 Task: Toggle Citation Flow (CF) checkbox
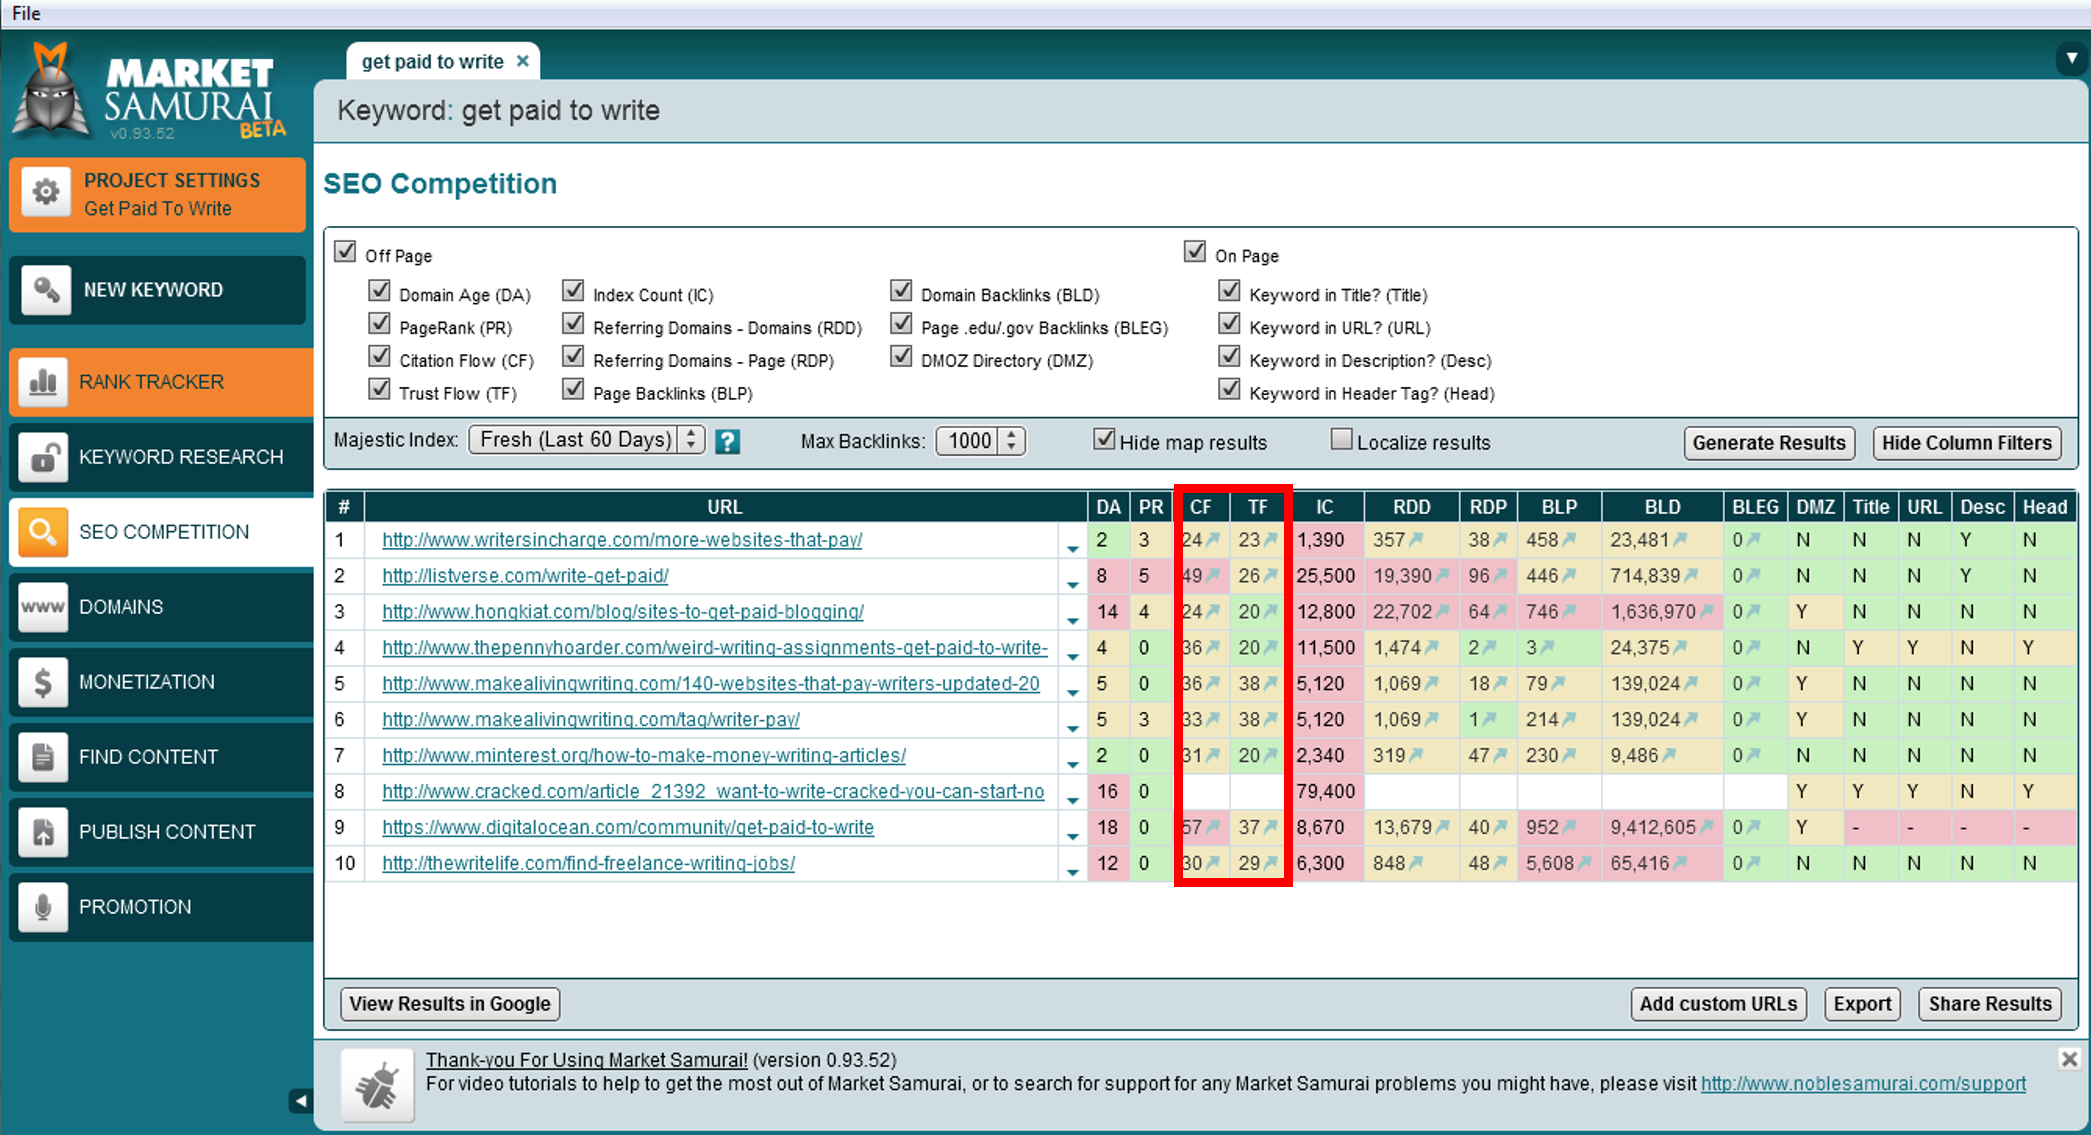point(379,356)
